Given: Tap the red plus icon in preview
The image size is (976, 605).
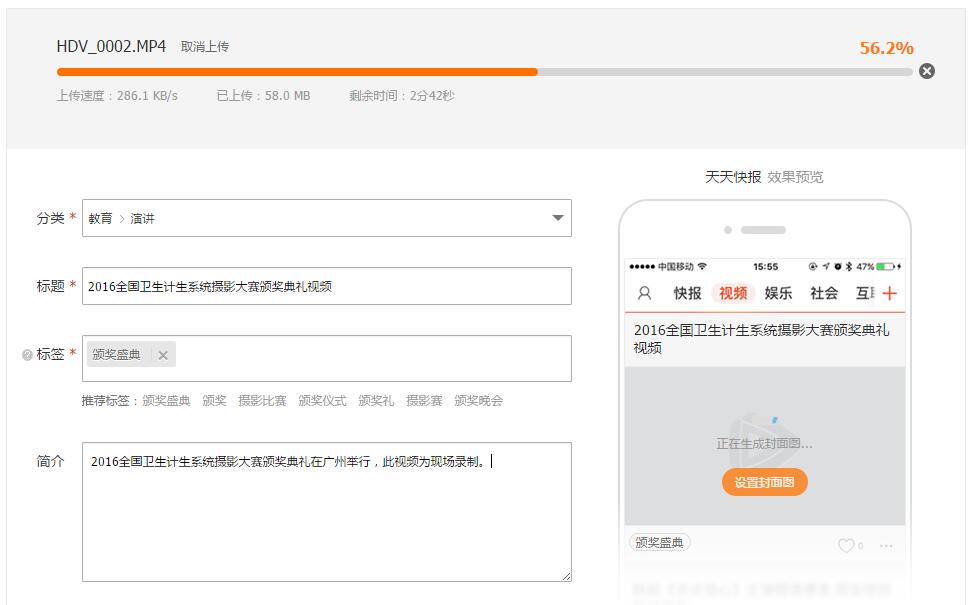Looking at the screenshot, I should 889,293.
